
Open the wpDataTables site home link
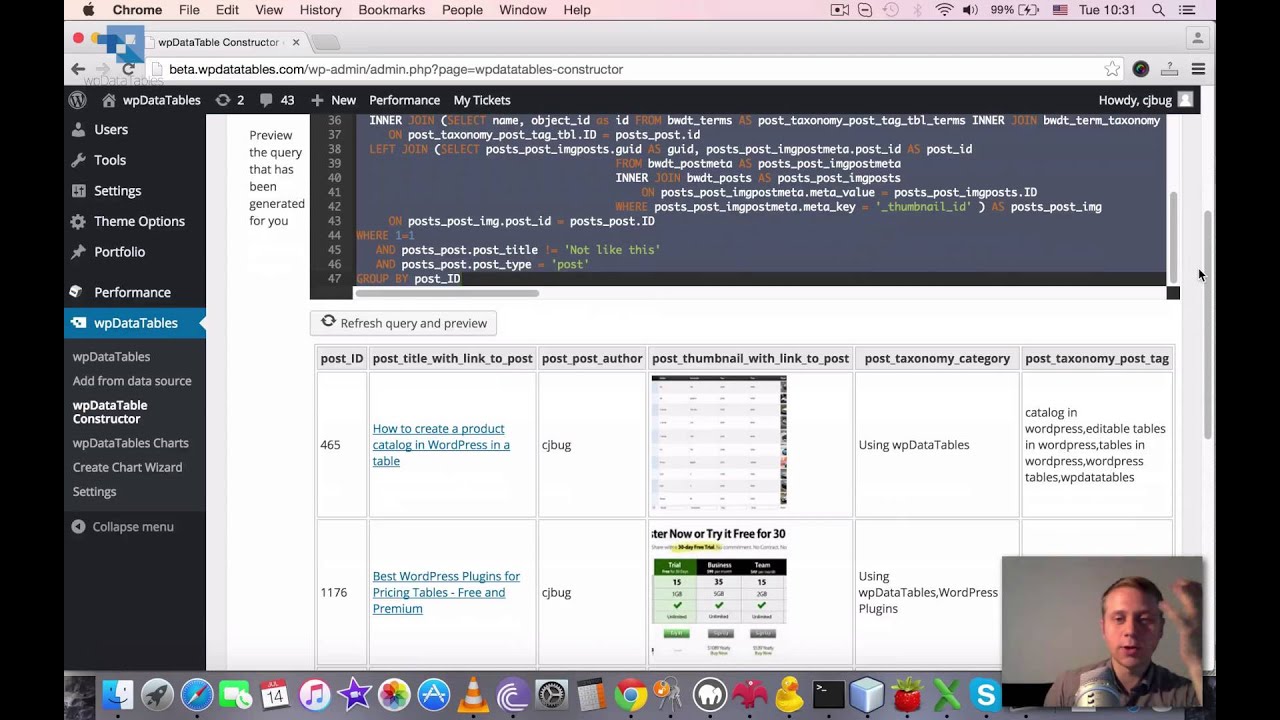click(x=151, y=100)
